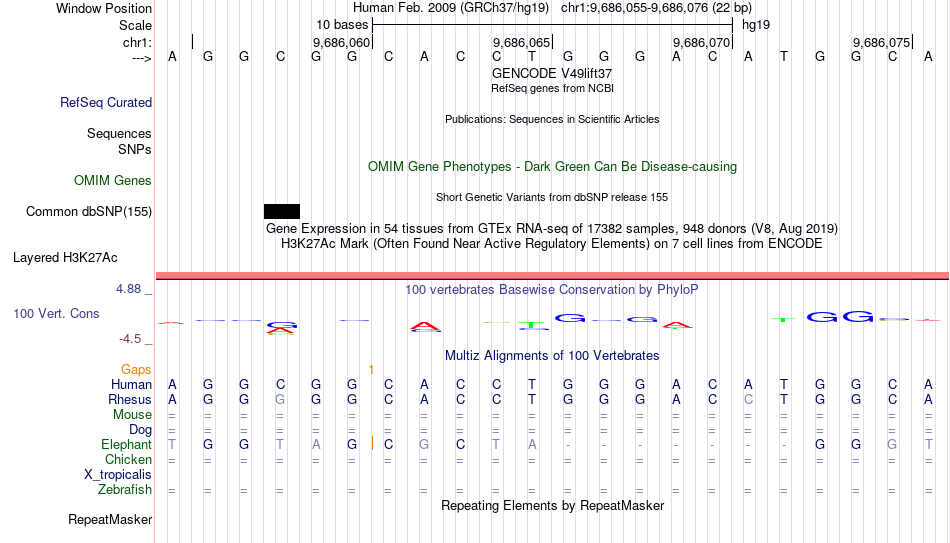This screenshot has height=543, width=950.
Task: Click the orange insertion bar in Elephant row
Action: coord(372,444)
